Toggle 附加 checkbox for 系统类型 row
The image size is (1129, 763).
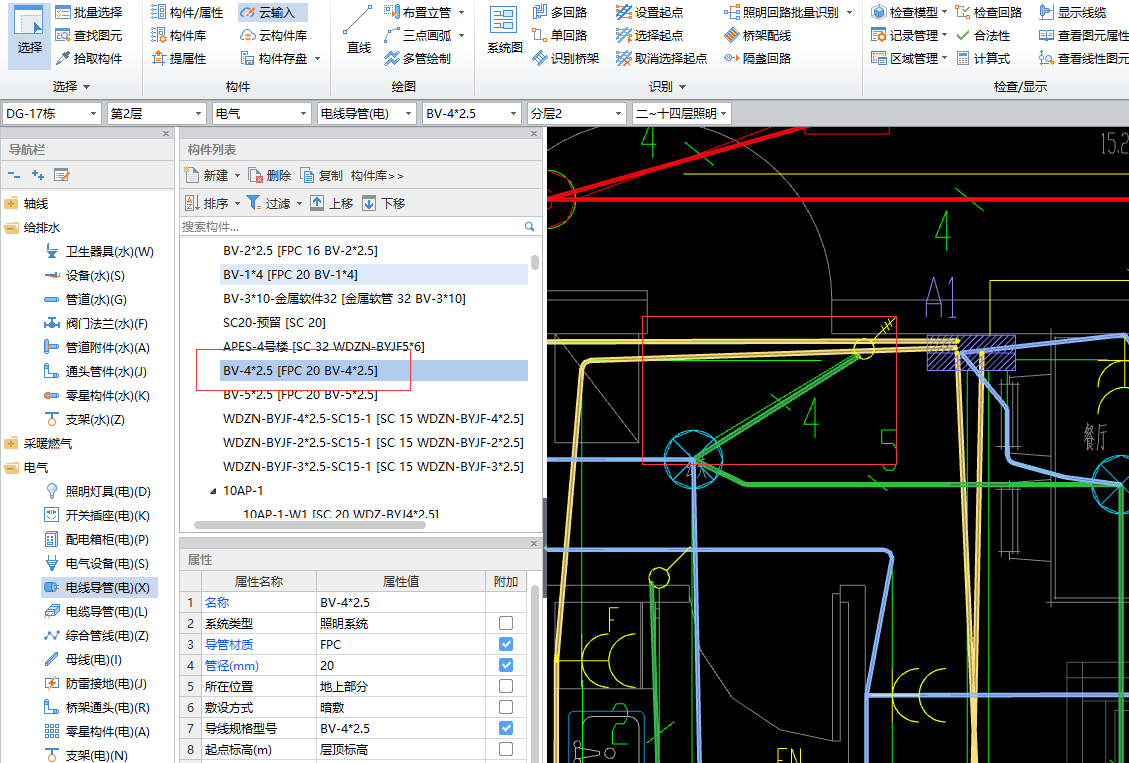505,623
